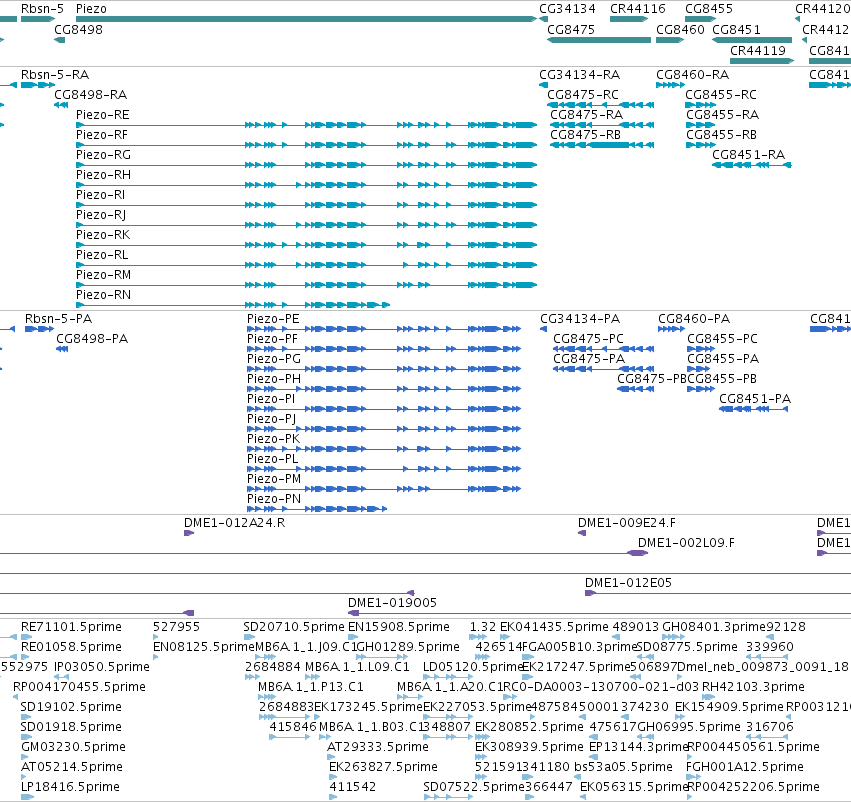Select the Piezo-PH protein label
Screen dimensions: 851x802
(x=274, y=379)
